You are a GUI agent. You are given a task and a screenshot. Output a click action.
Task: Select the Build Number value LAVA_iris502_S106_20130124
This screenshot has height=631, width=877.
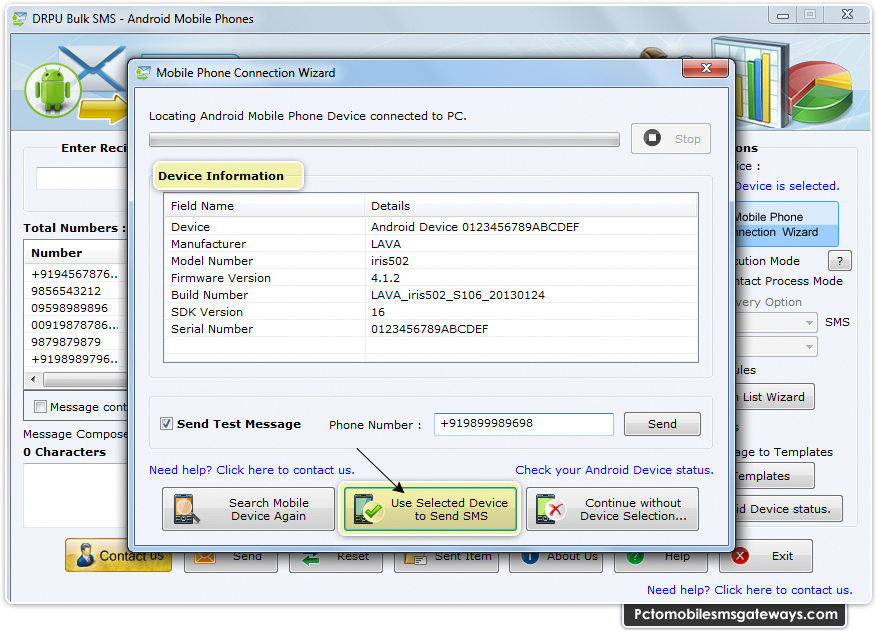[458, 295]
